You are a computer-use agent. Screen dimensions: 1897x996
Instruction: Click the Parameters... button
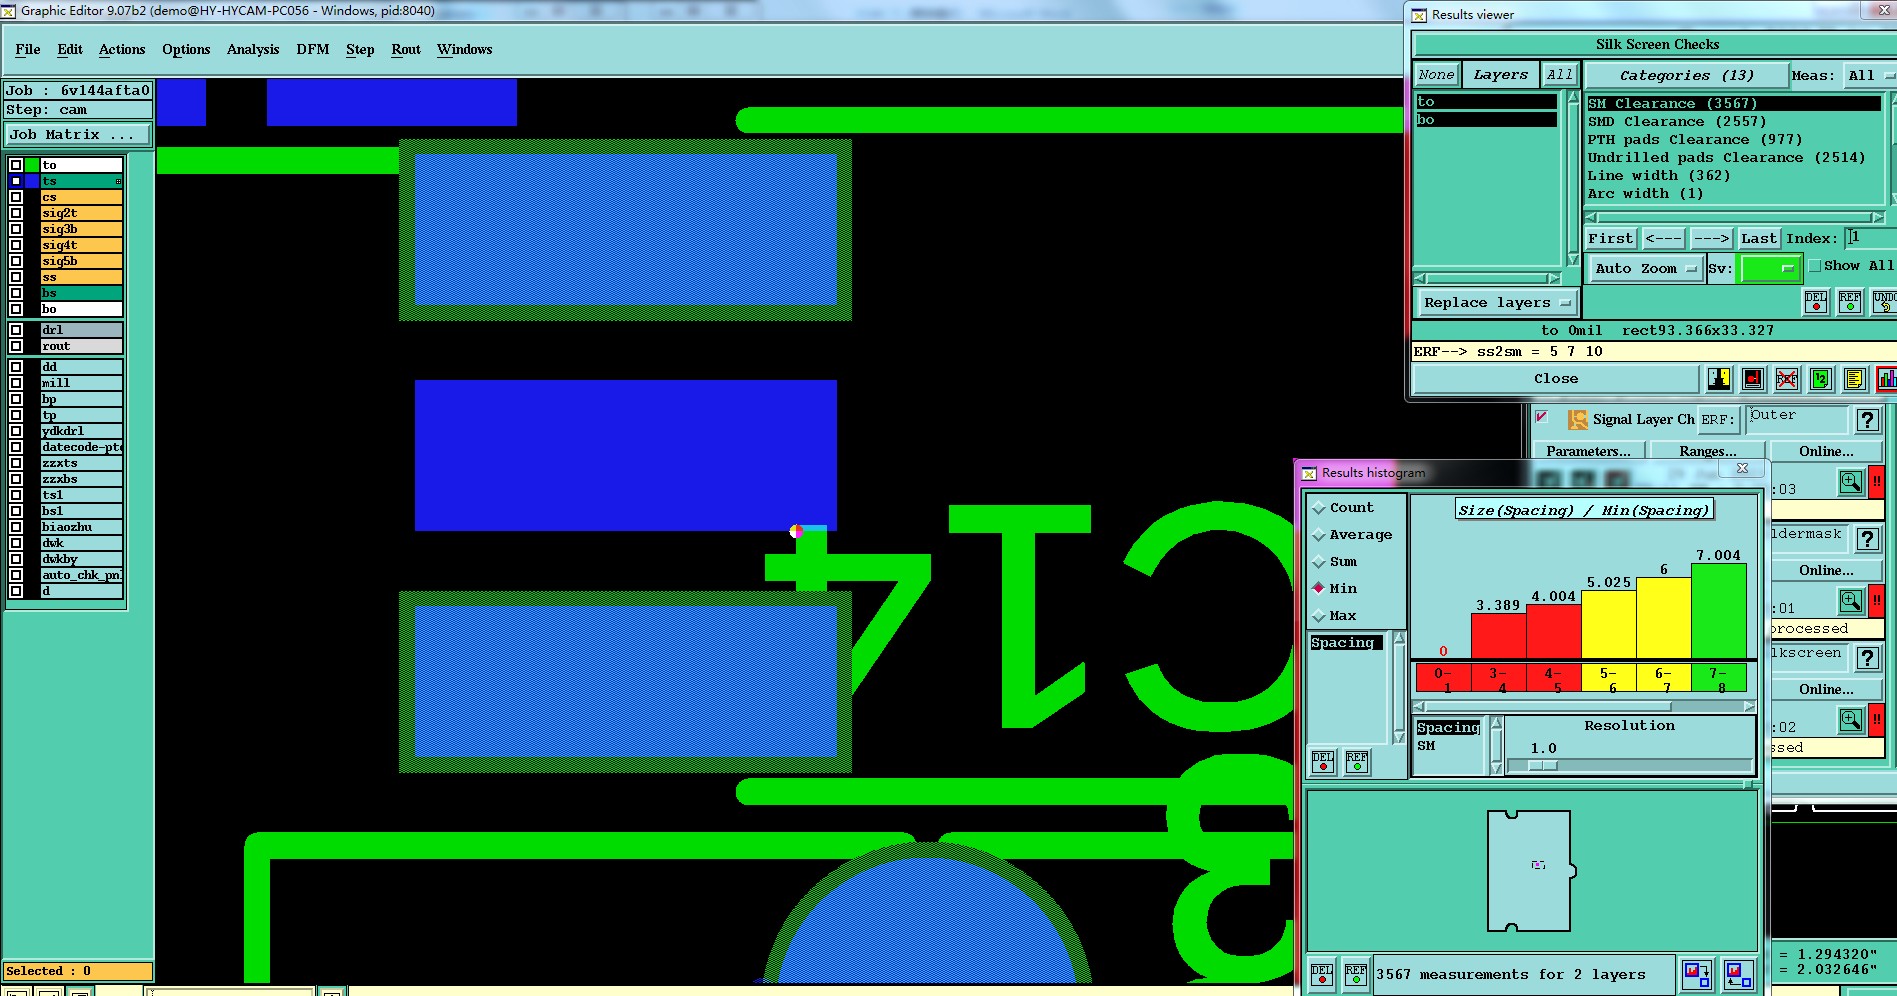click(1588, 451)
